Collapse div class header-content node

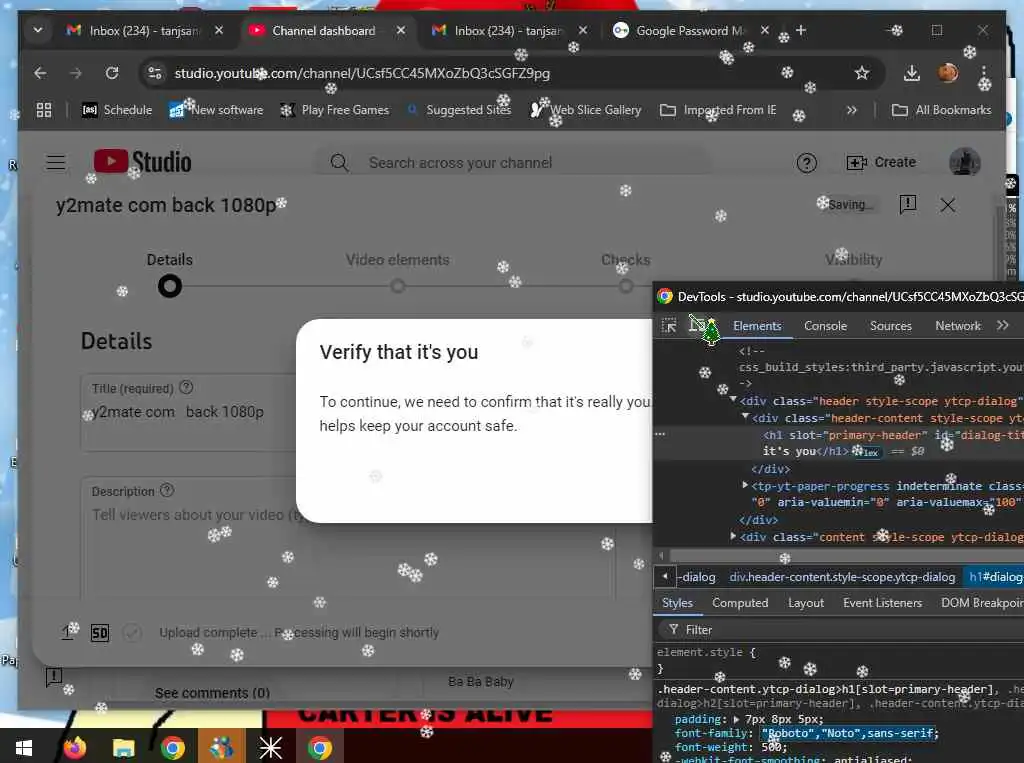[x=745, y=416]
